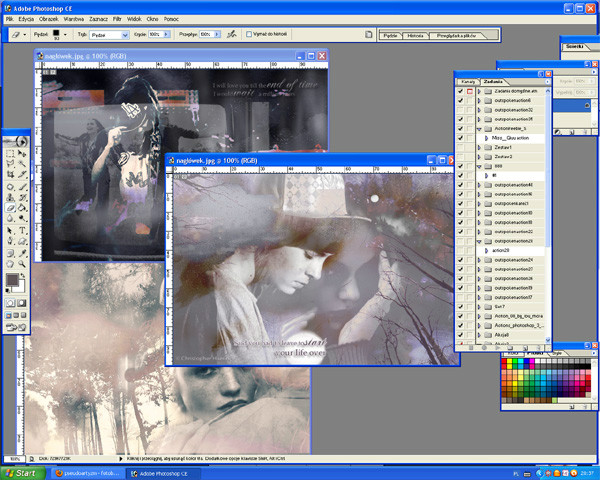The height and width of the screenshot is (480, 600).
Task: Jump to ImageReady from toolbox
Action: point(16,327)
